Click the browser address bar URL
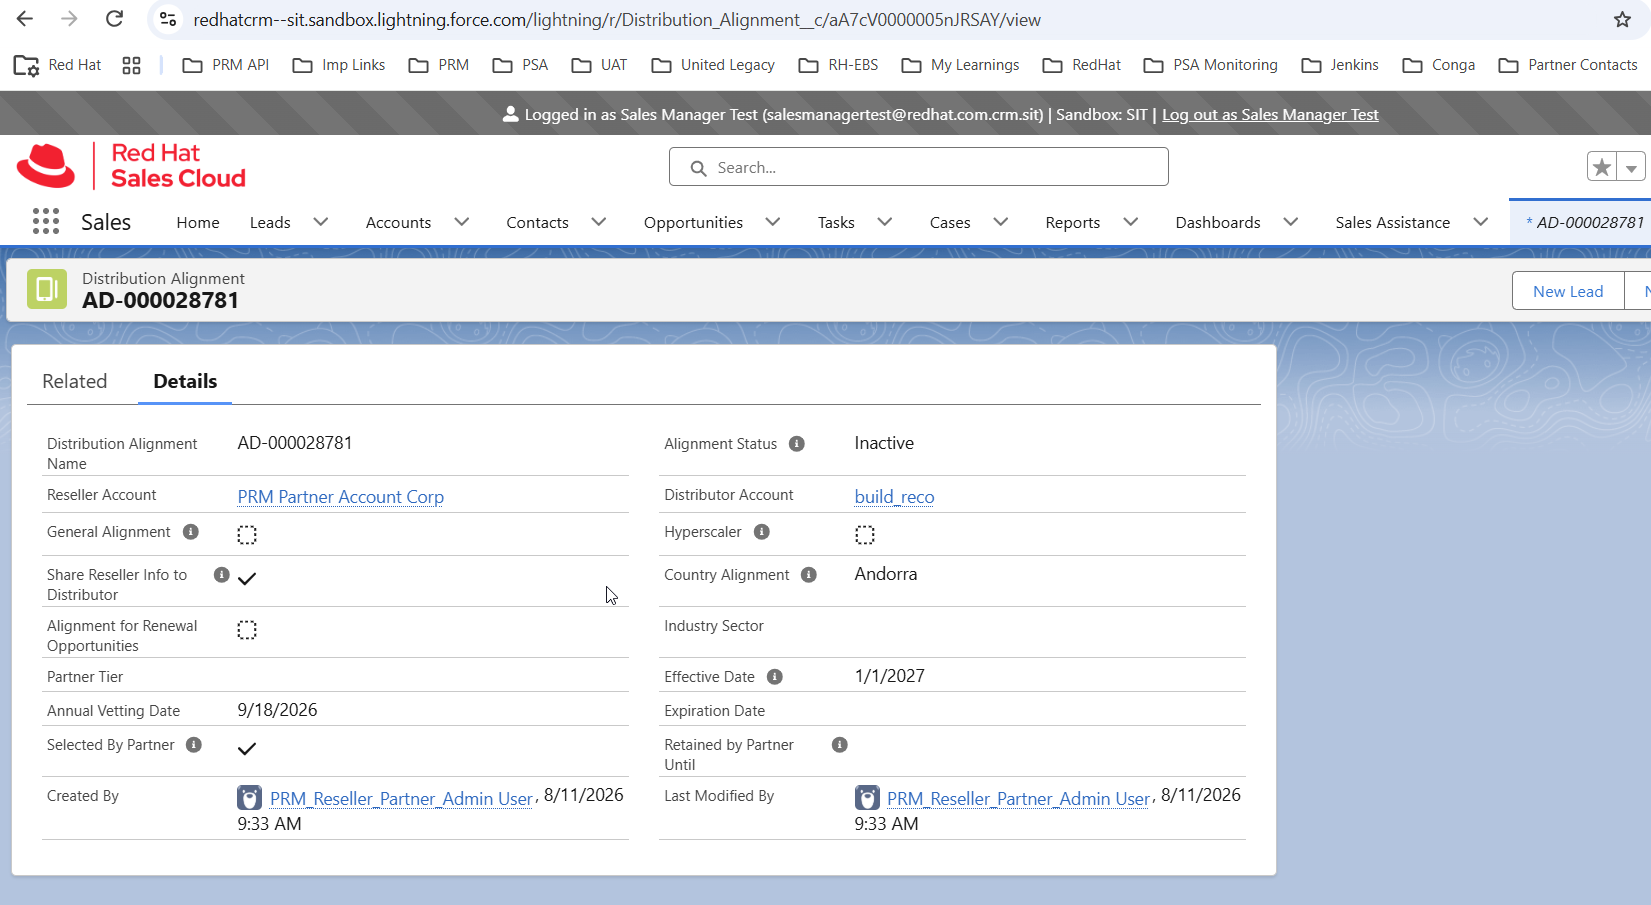The width and height of the screenshot is (1651, 905). (617, 19)
